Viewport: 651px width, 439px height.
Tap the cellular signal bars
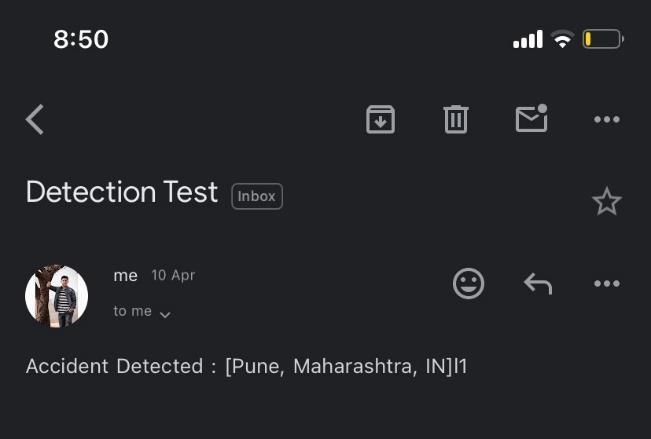527,40
